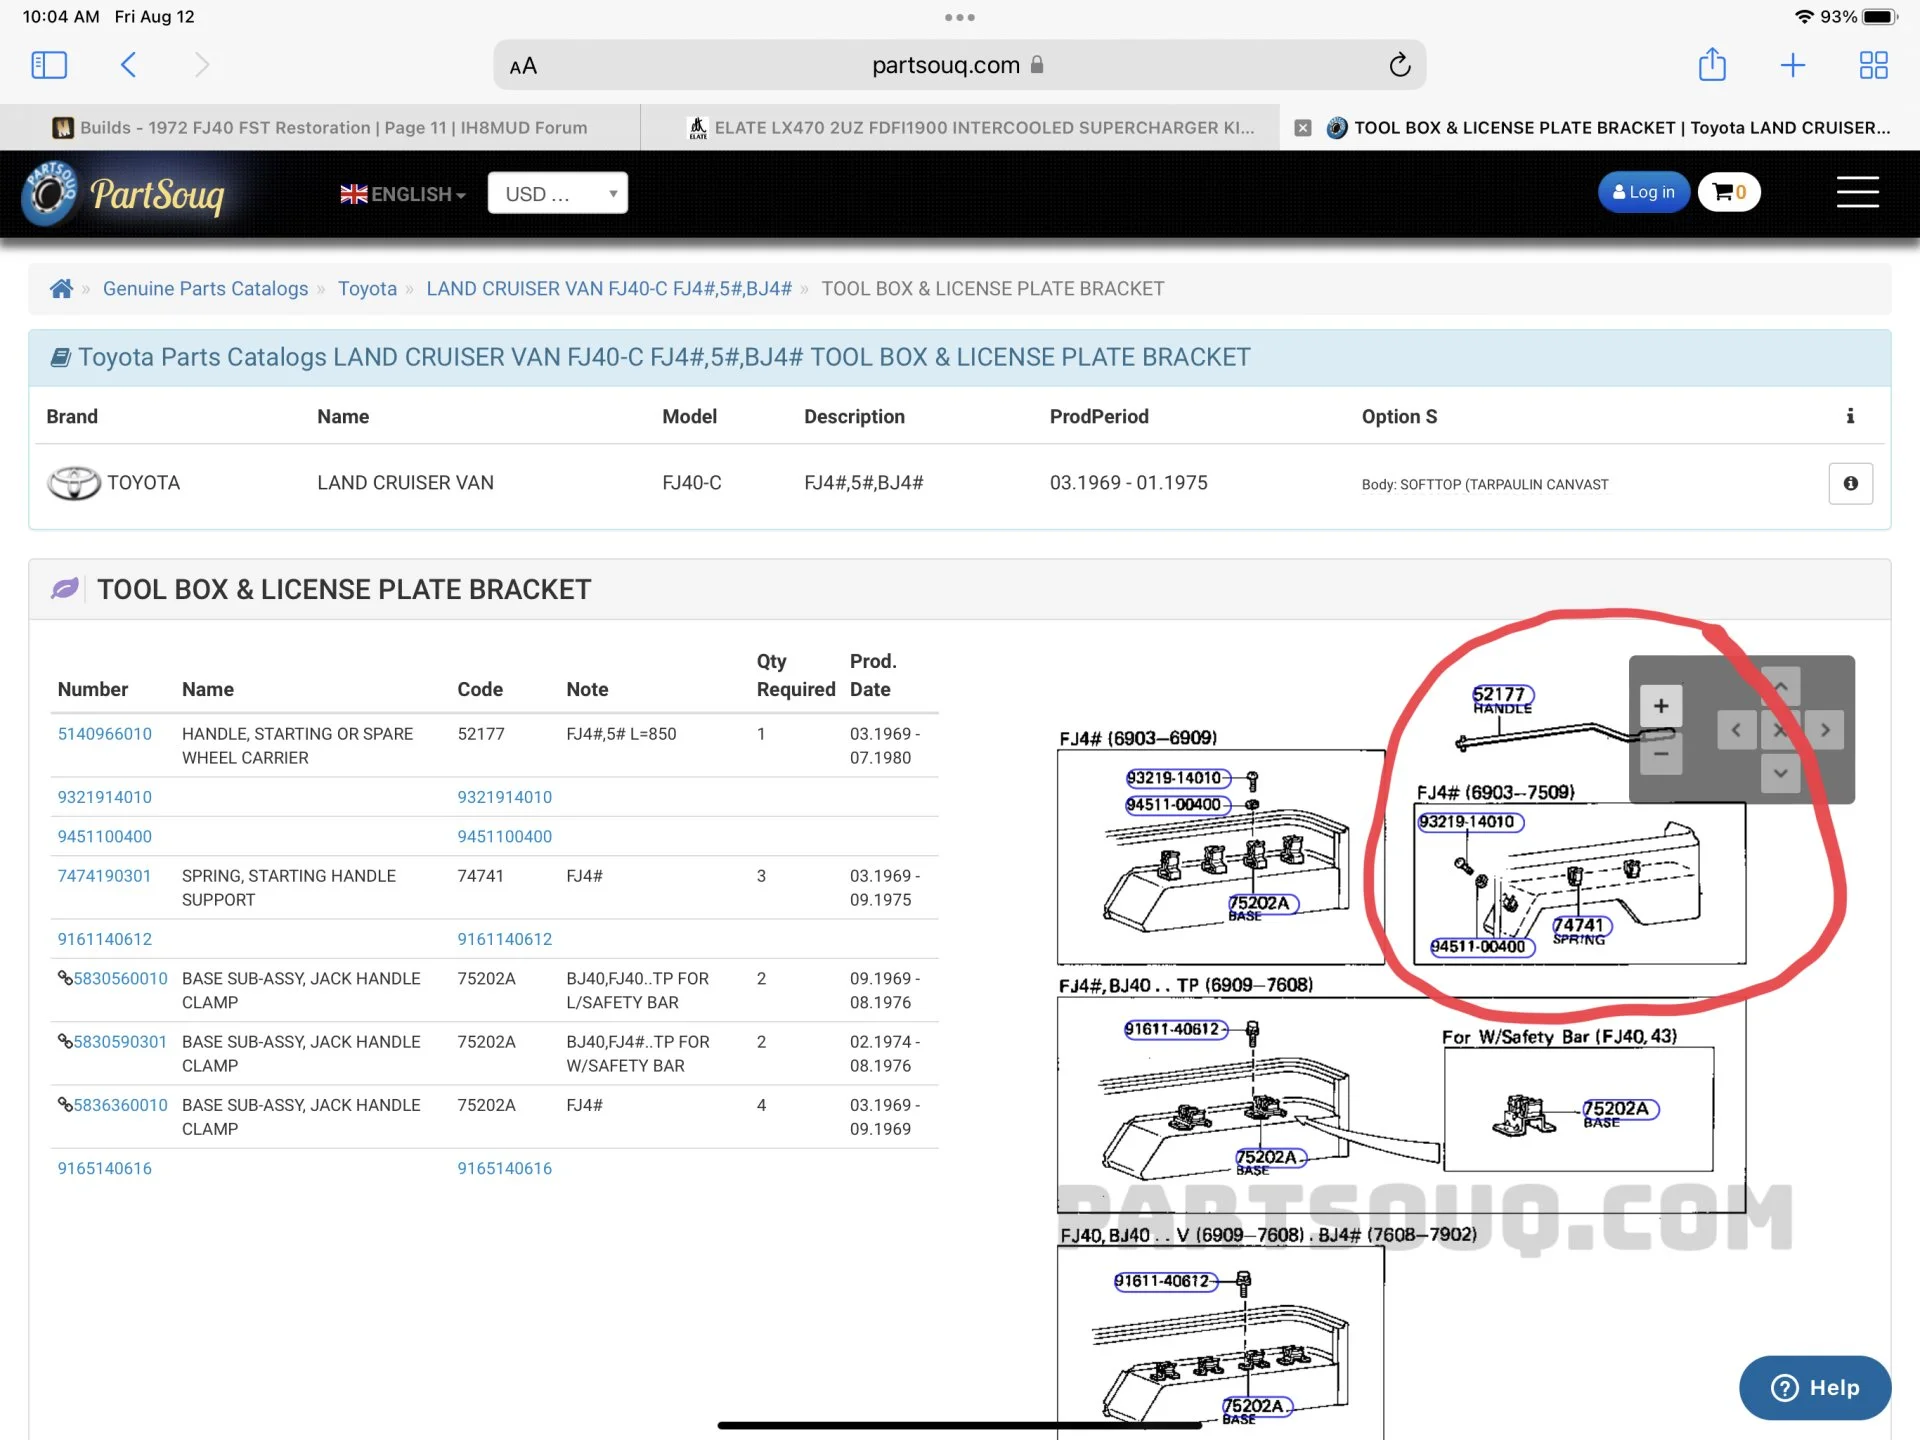
Task: Open LAND CRUISER VAN FJ40-C breadcrumb
Action: click(x=609, y=289)
